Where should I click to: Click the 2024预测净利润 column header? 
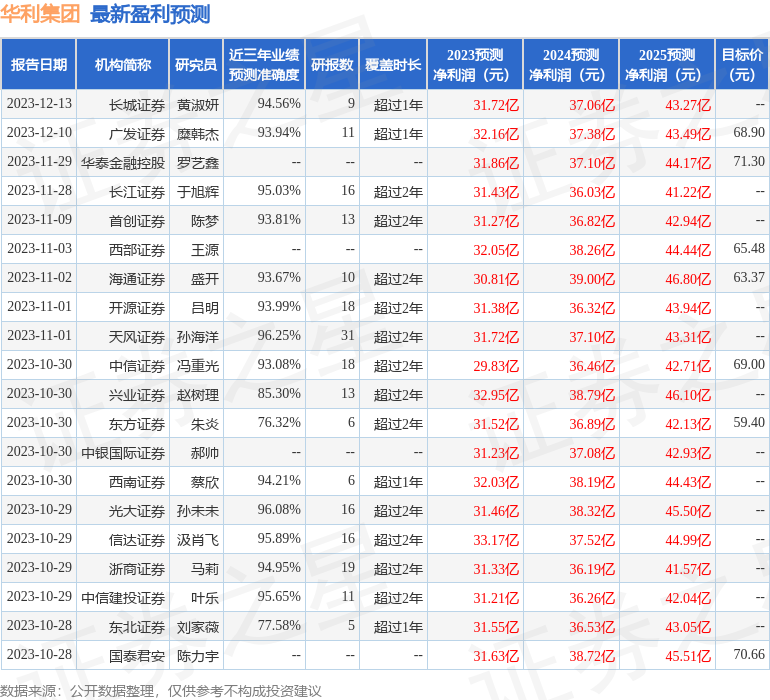click(571, 64)
